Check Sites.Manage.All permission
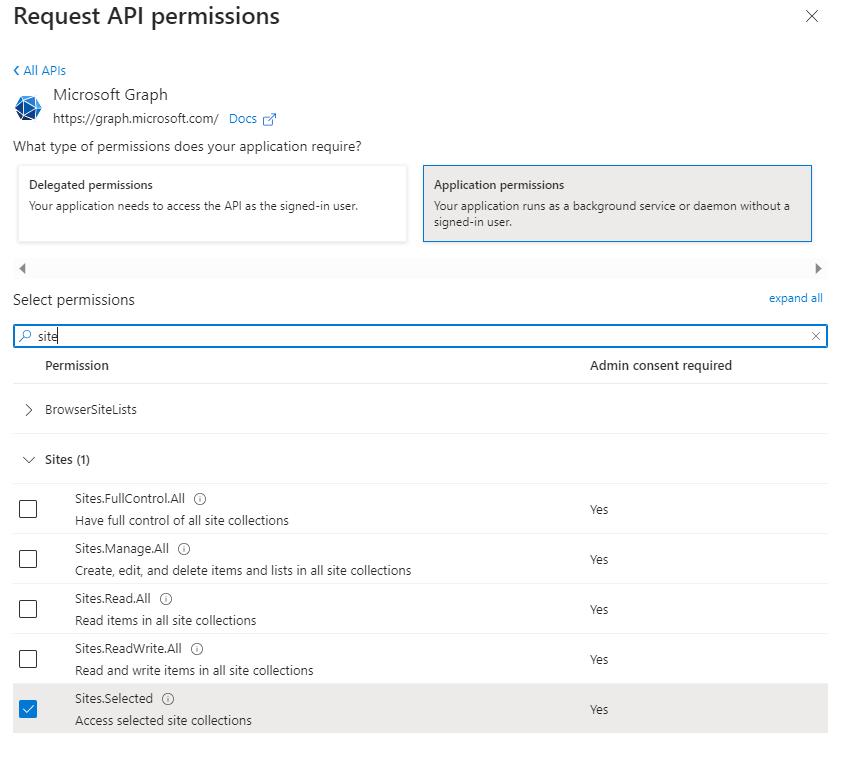Image resolution: width=846 pixels, height=776 pixels. point(28,559)
